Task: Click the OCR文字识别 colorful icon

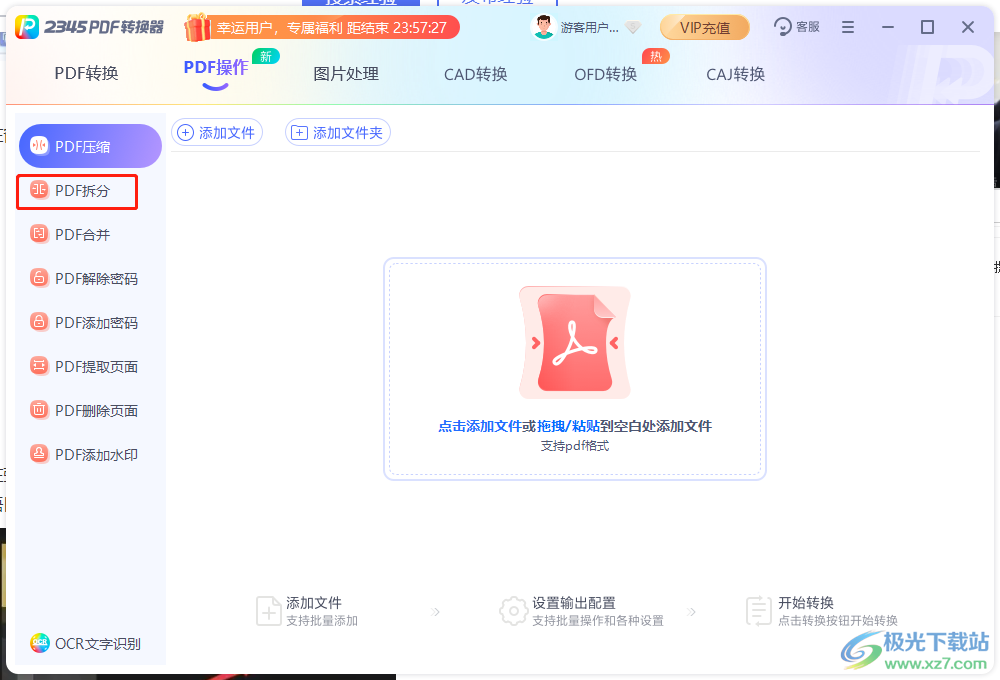Action: coord(40,643)
